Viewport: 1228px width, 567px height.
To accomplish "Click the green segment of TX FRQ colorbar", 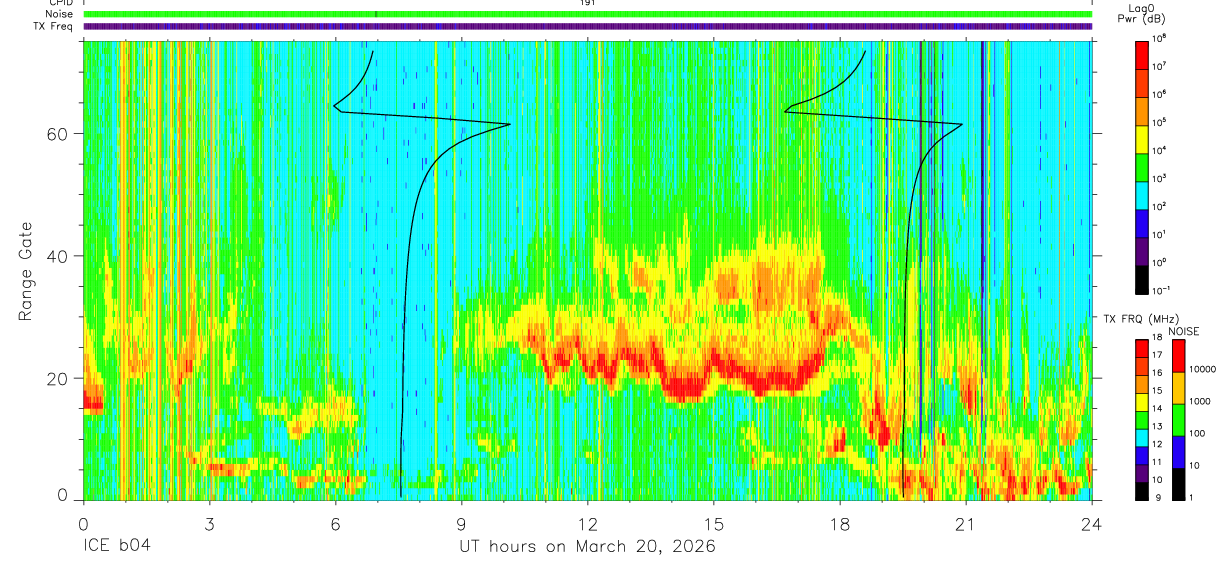I will (1142, 418).
